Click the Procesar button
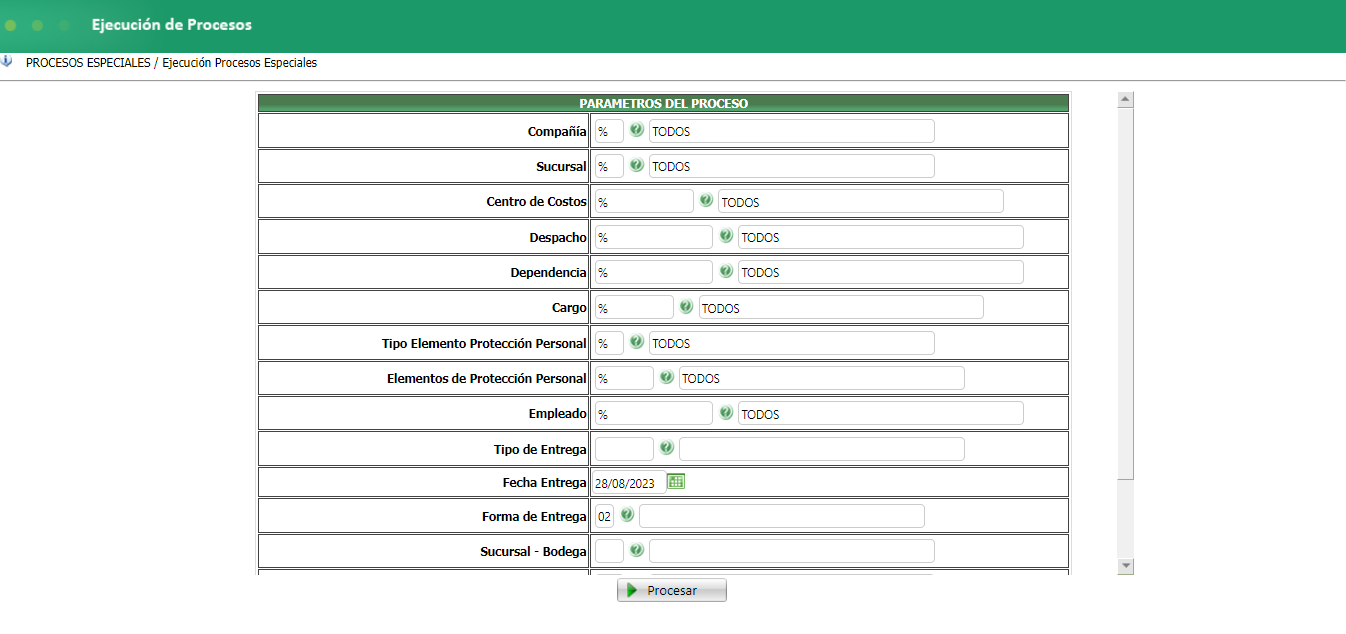The image size is (1346, 634). (x=672, y=590)
